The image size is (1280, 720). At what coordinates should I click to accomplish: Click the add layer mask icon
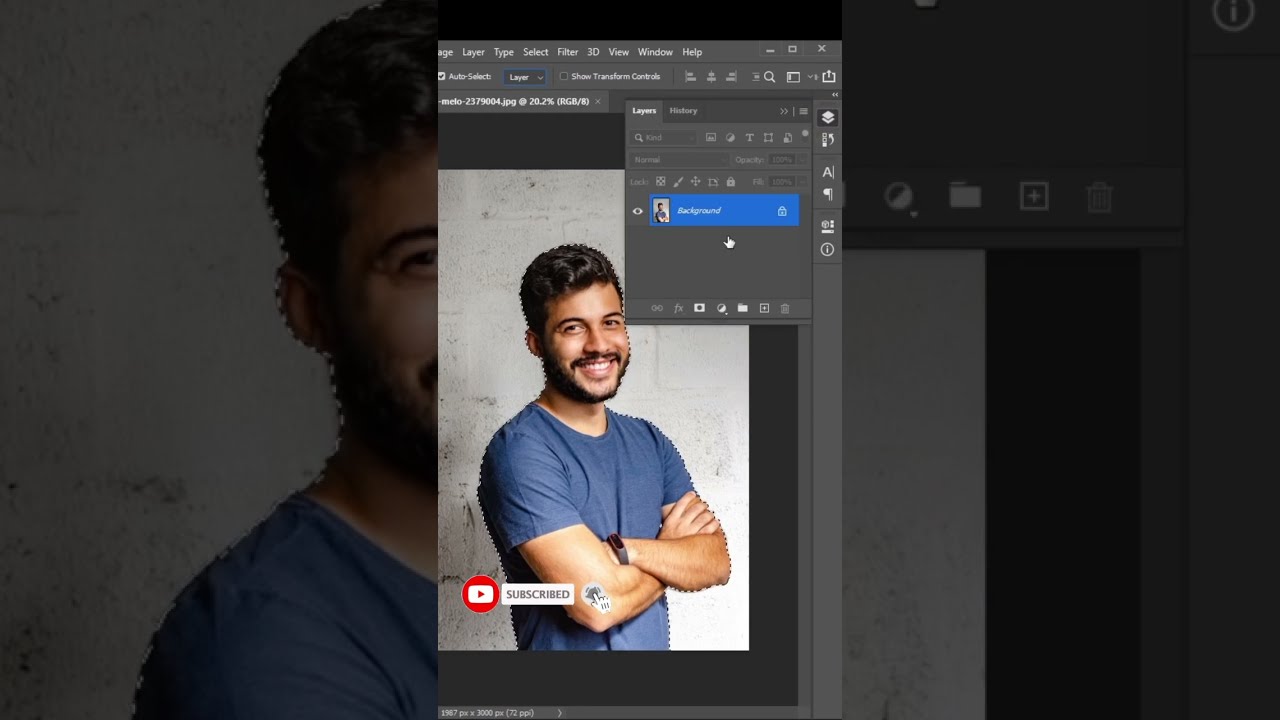point(699,308)
